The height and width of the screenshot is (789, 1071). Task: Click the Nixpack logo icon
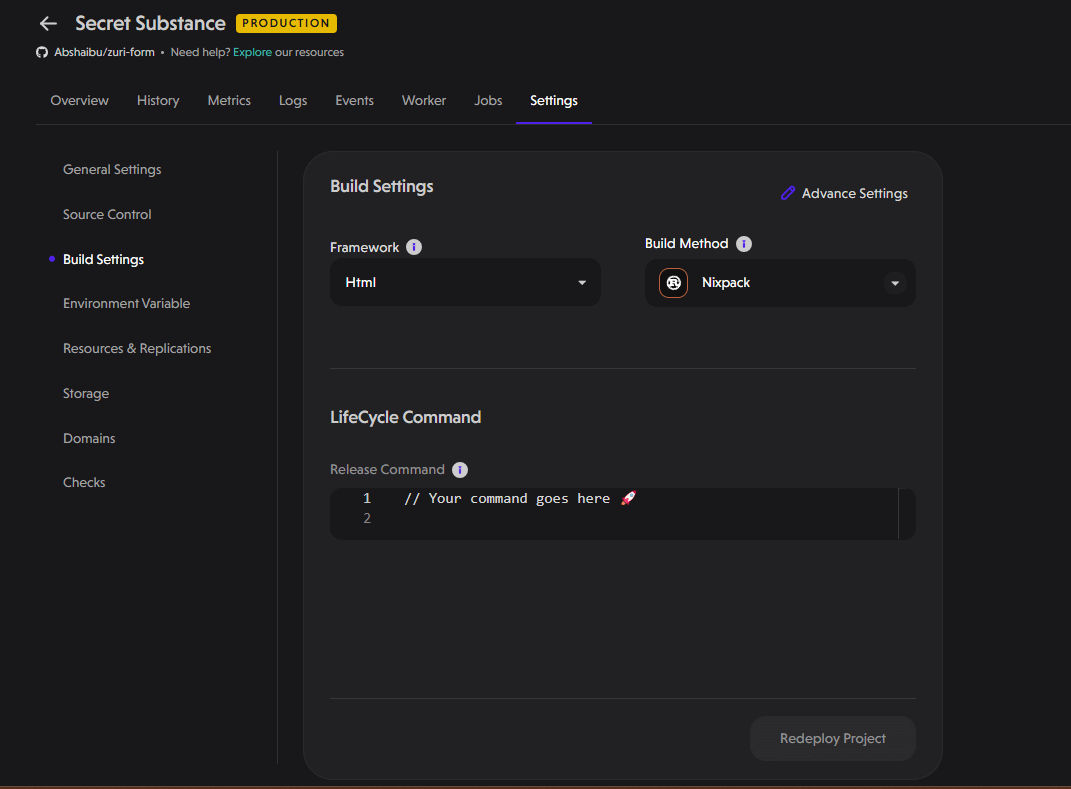tap(673, 283)
